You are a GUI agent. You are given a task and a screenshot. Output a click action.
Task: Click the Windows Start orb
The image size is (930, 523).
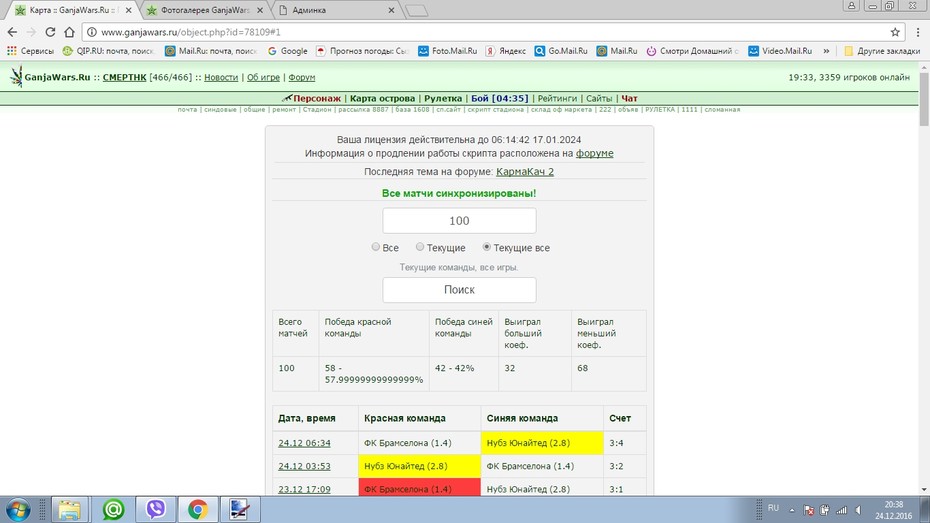coord(18,510)
